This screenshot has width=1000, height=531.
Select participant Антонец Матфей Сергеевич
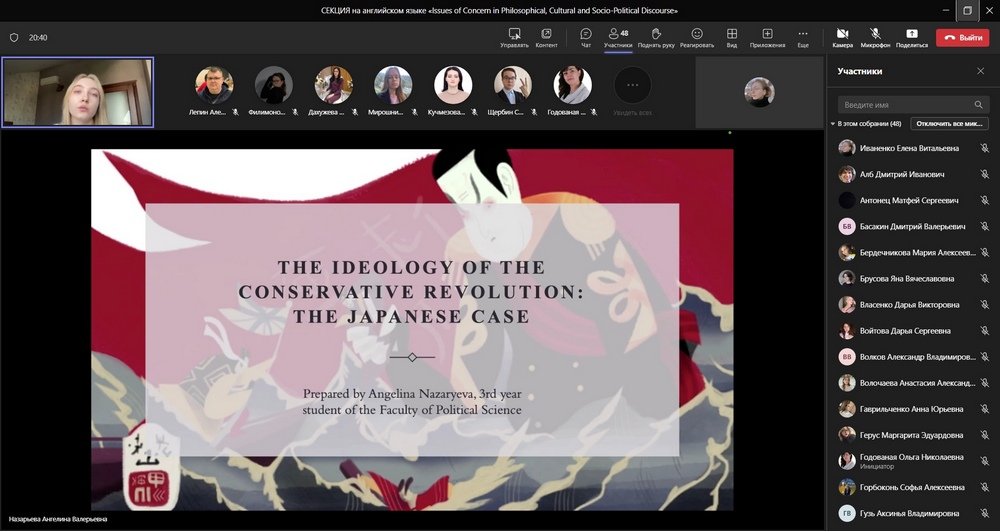(913, 200)
